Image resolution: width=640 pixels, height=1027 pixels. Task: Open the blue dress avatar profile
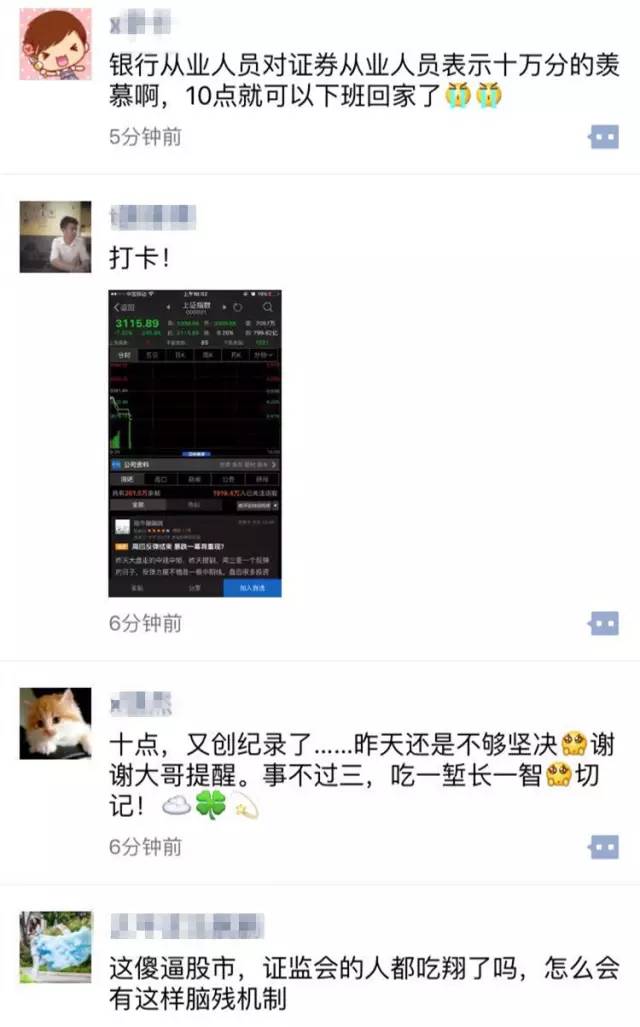(x=55, y=946)
